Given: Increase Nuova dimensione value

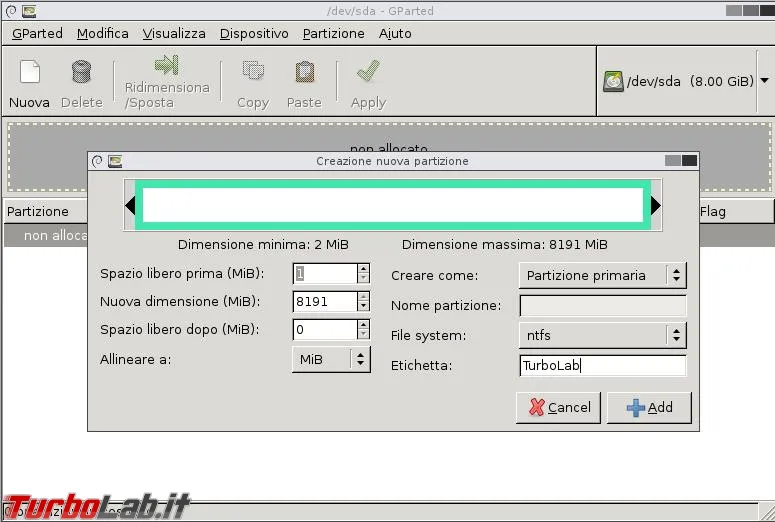Looking at the screenshot, I should coord(363,297).
